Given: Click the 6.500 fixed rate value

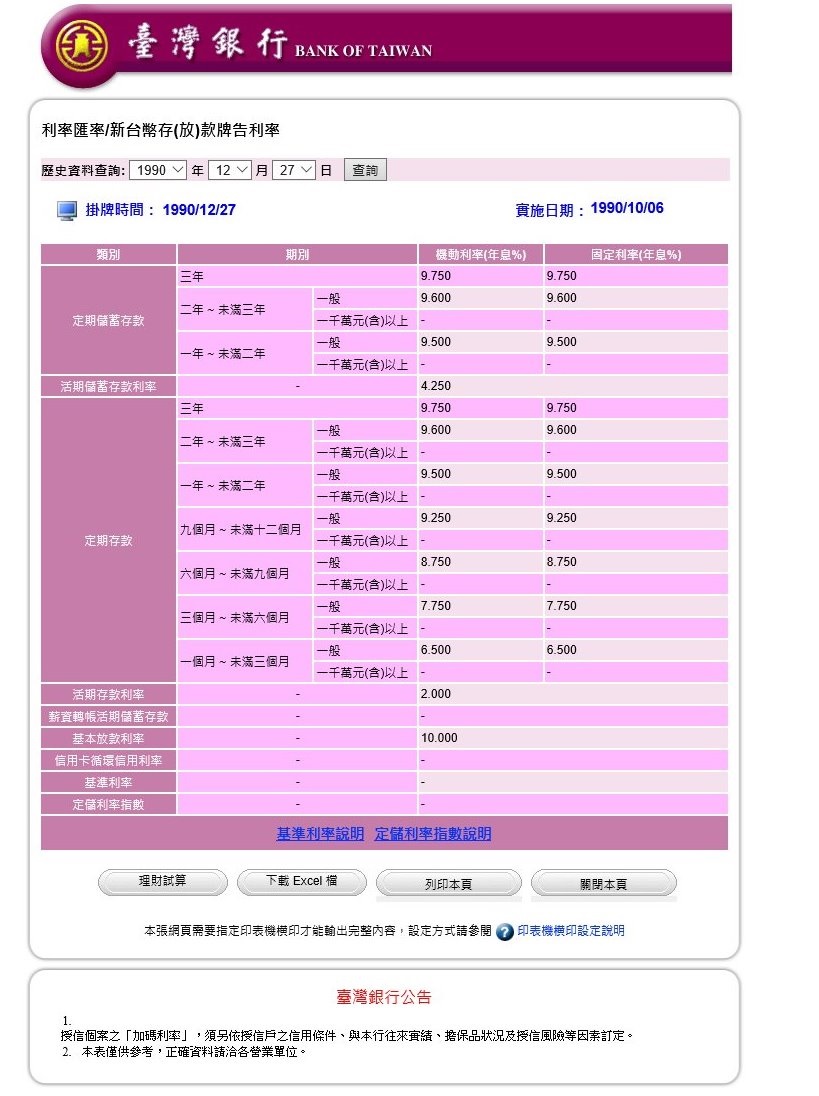Looking at the screenshot, I should tap(562, 650).
